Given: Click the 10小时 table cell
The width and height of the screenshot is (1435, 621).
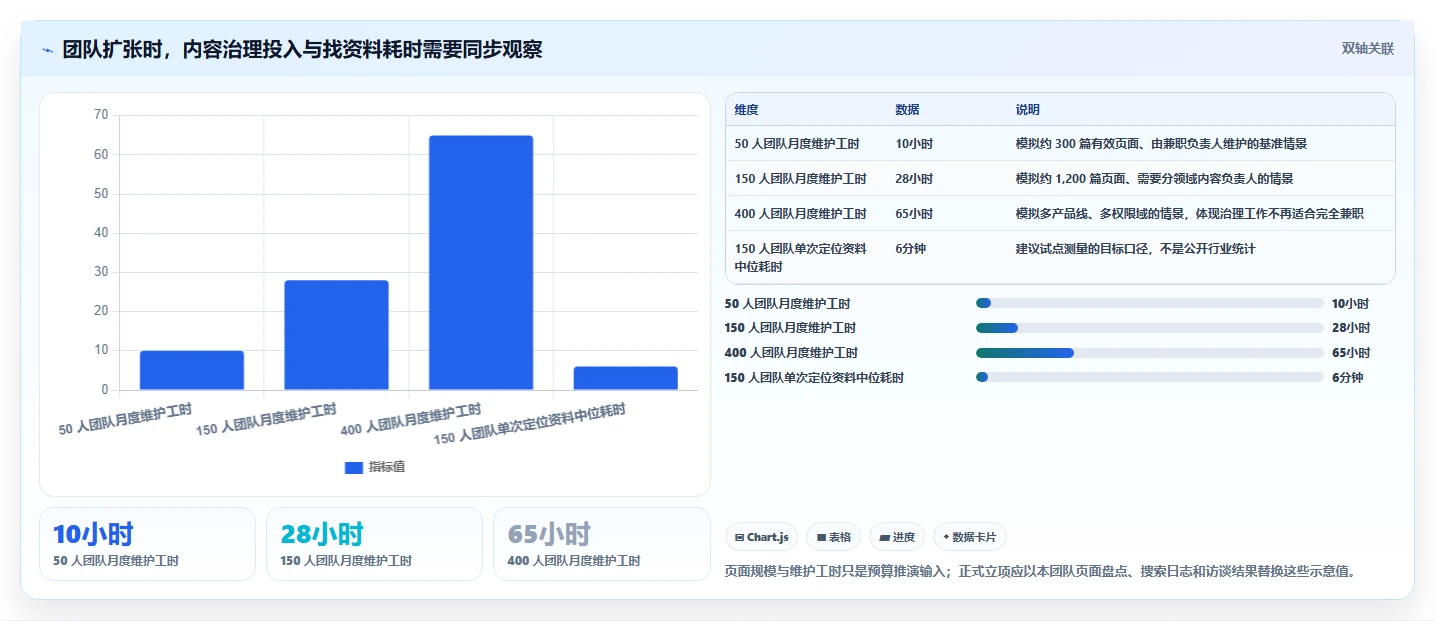Looking at the screenshot, I should (x=914, y=144).
